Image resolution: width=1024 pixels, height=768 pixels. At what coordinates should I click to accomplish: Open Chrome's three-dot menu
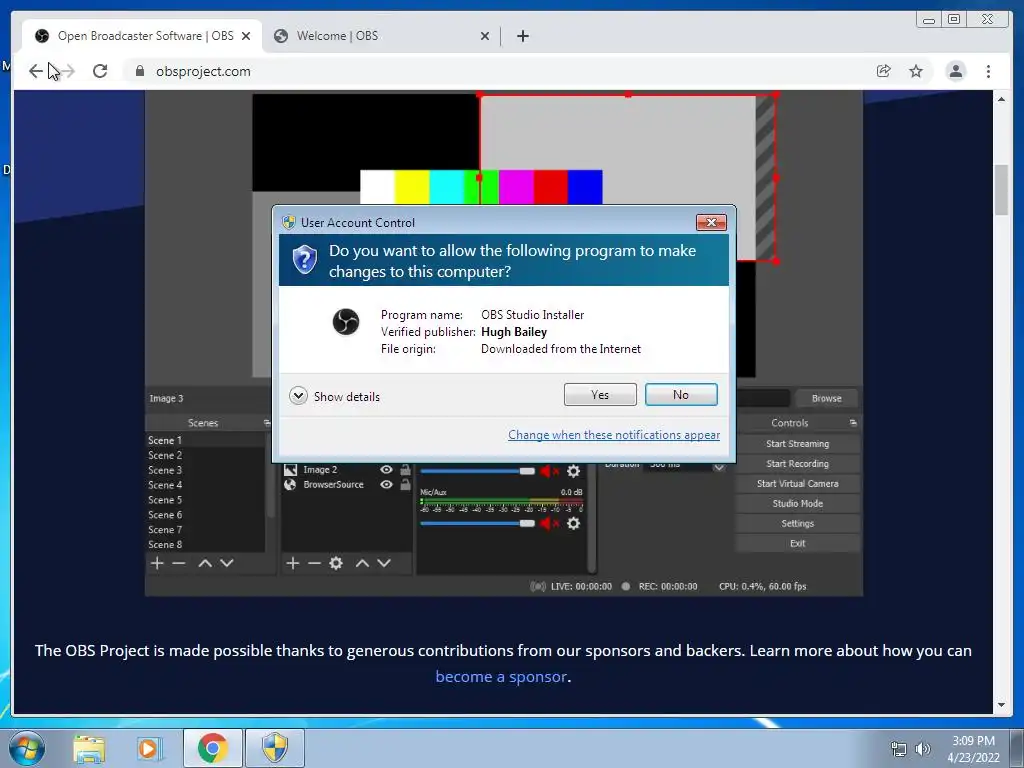point(988,71)
